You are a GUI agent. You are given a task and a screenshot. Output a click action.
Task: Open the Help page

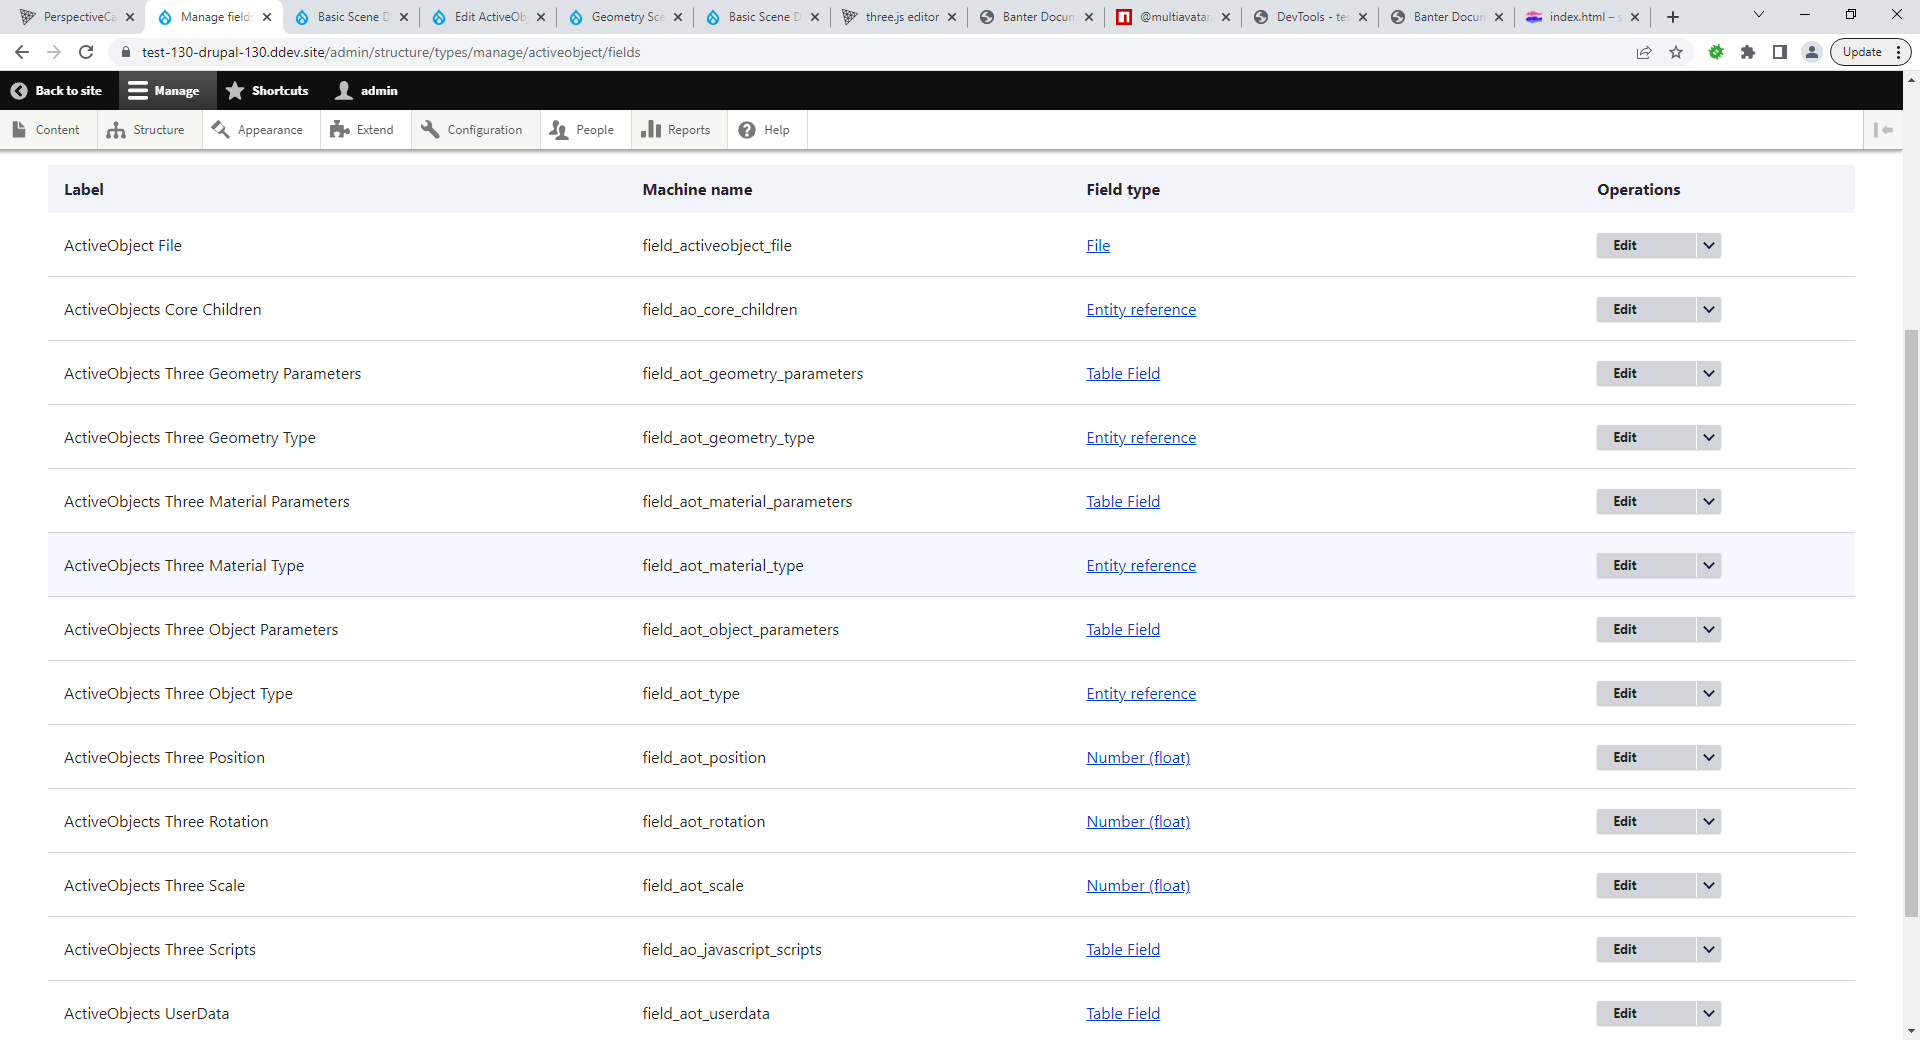coord(765,130)
